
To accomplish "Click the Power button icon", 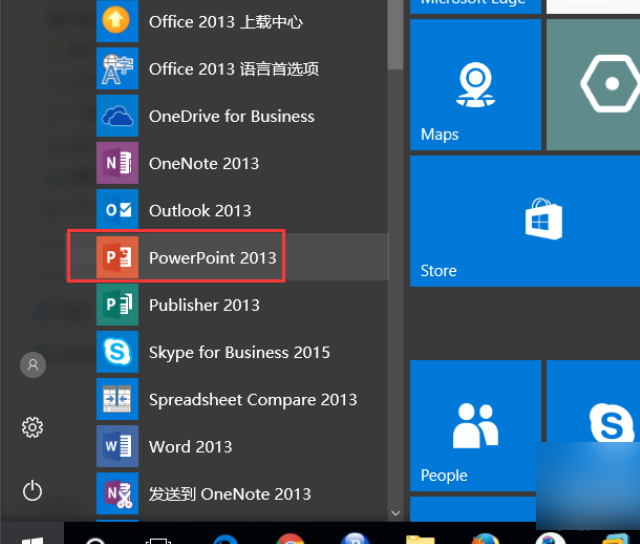I will (32, 491).
